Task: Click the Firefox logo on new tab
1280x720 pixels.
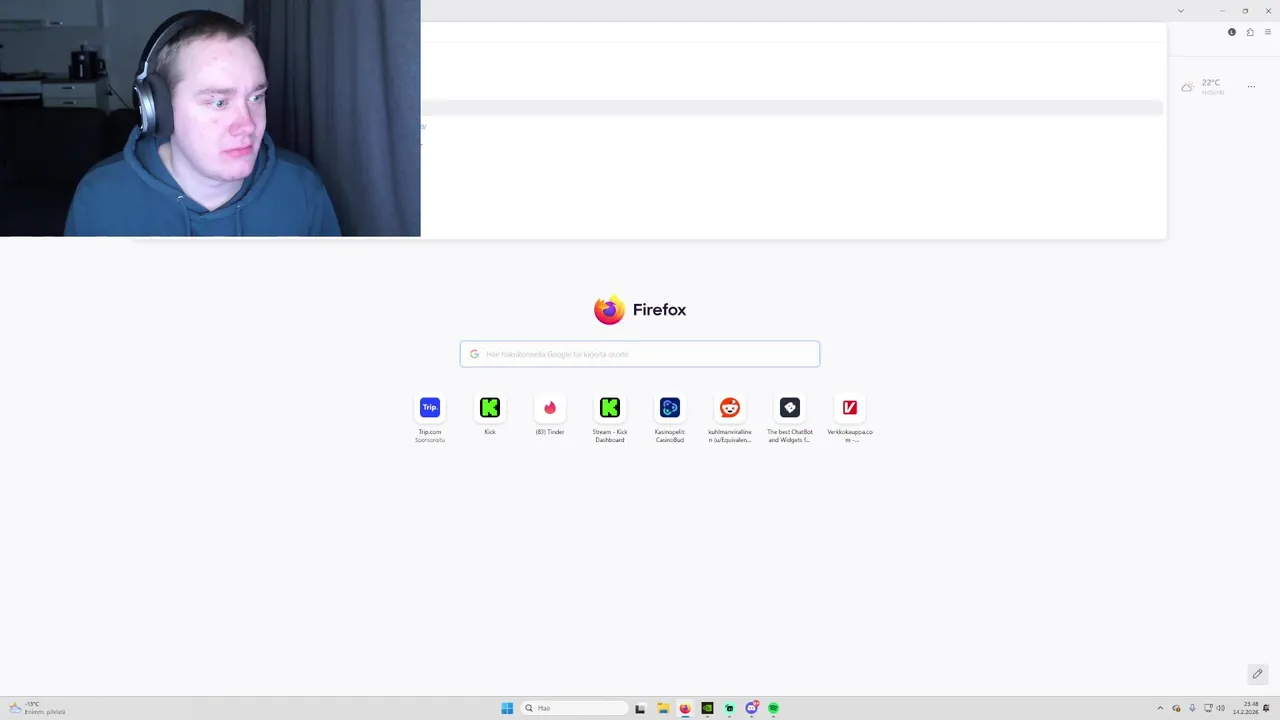Action: click(x=640, y=310)
